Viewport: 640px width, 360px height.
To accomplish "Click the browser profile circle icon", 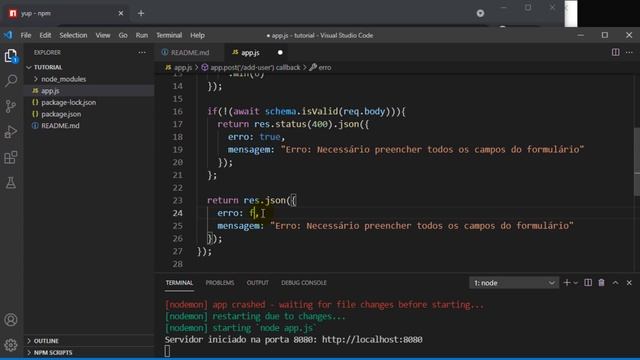I will pos(480,13).
